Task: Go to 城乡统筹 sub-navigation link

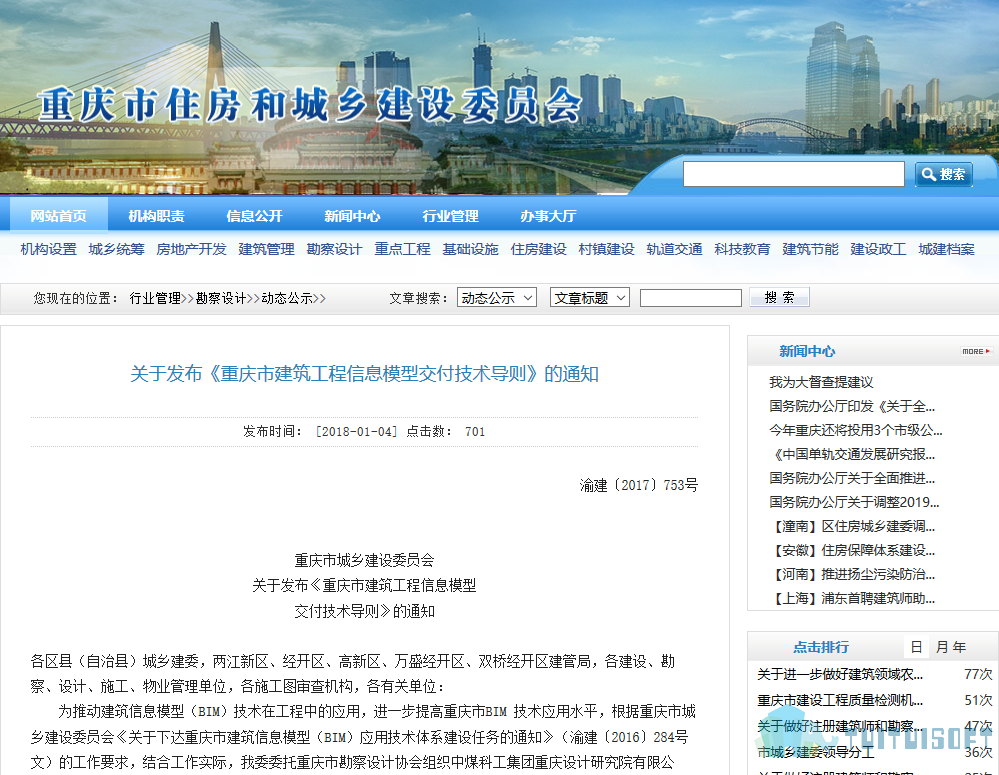Action: click(x=116, y=249)
